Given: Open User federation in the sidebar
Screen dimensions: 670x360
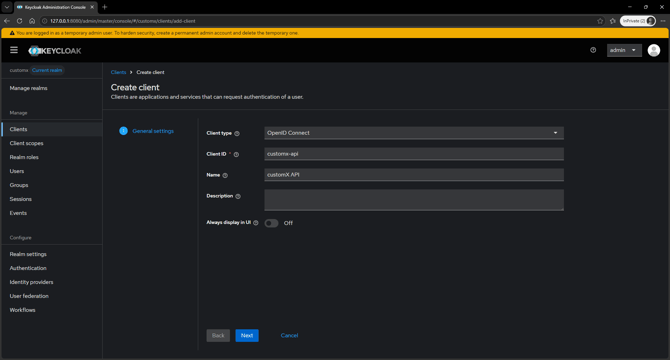Looking at the screenshot, I should [x=51, y=296].
